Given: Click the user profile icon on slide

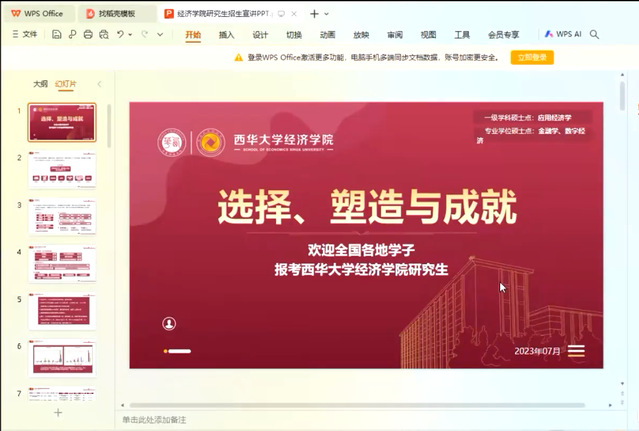Looking at the screenshot, I should pos(169,323).
